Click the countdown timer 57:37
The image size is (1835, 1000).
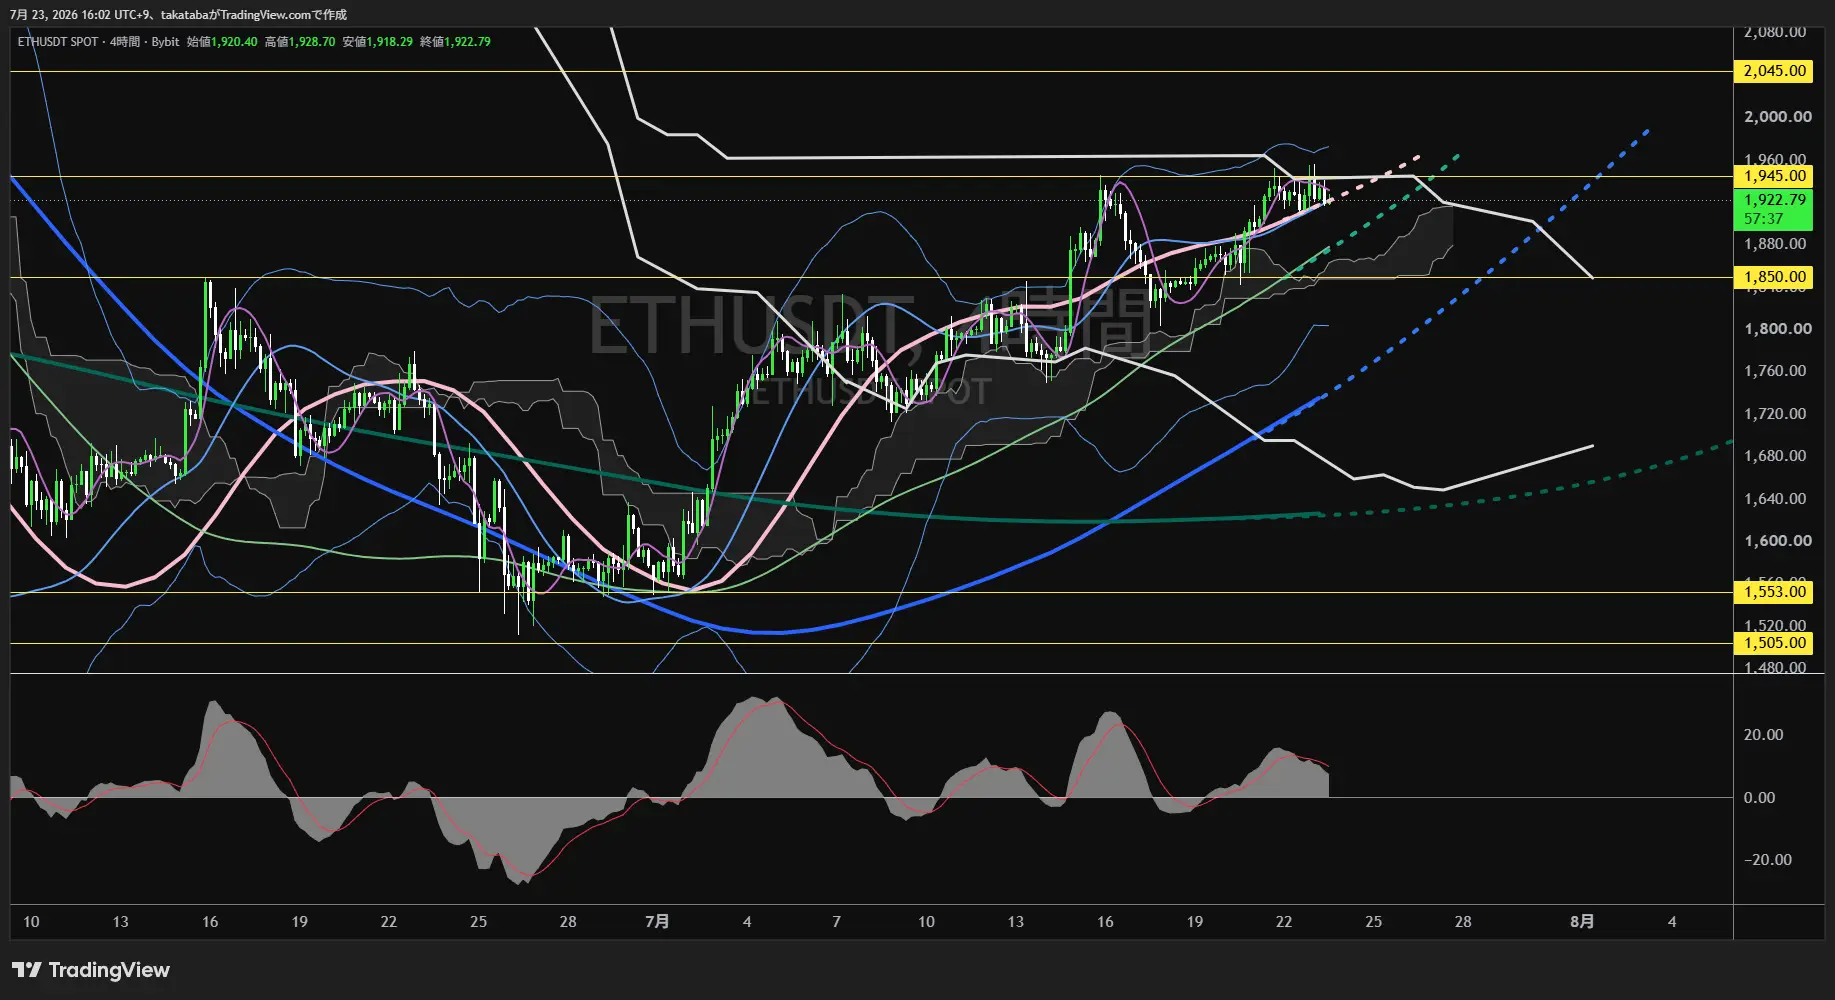tap(1763, 219)
